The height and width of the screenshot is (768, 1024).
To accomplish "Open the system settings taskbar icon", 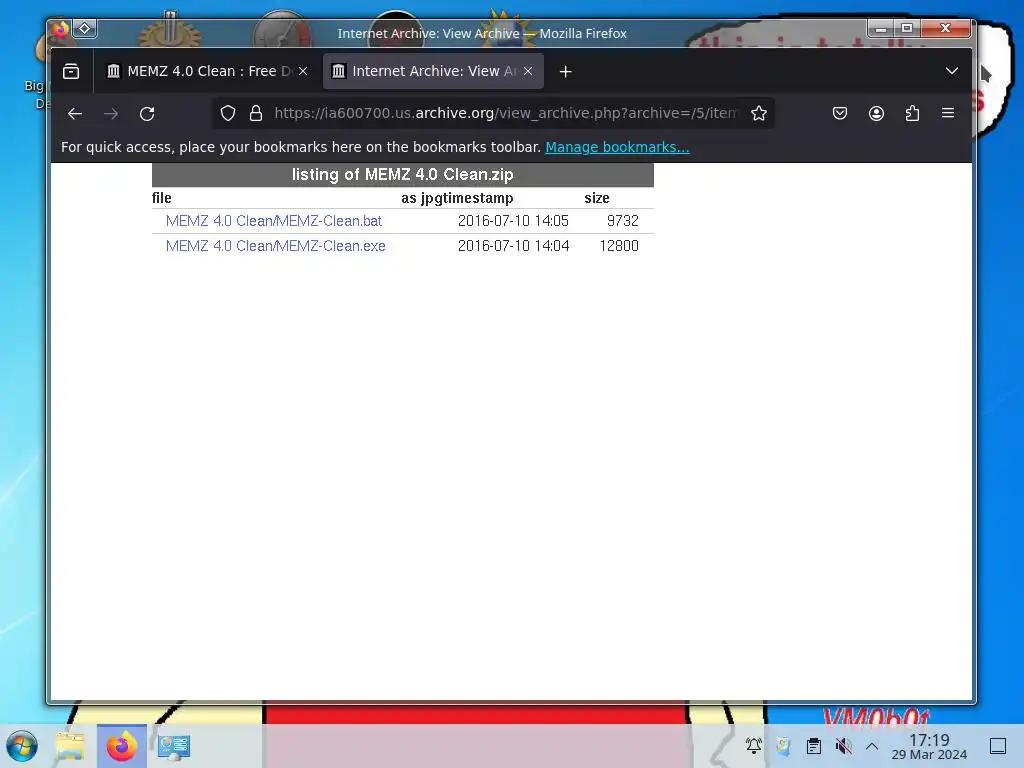I will (x=174, y=746).
